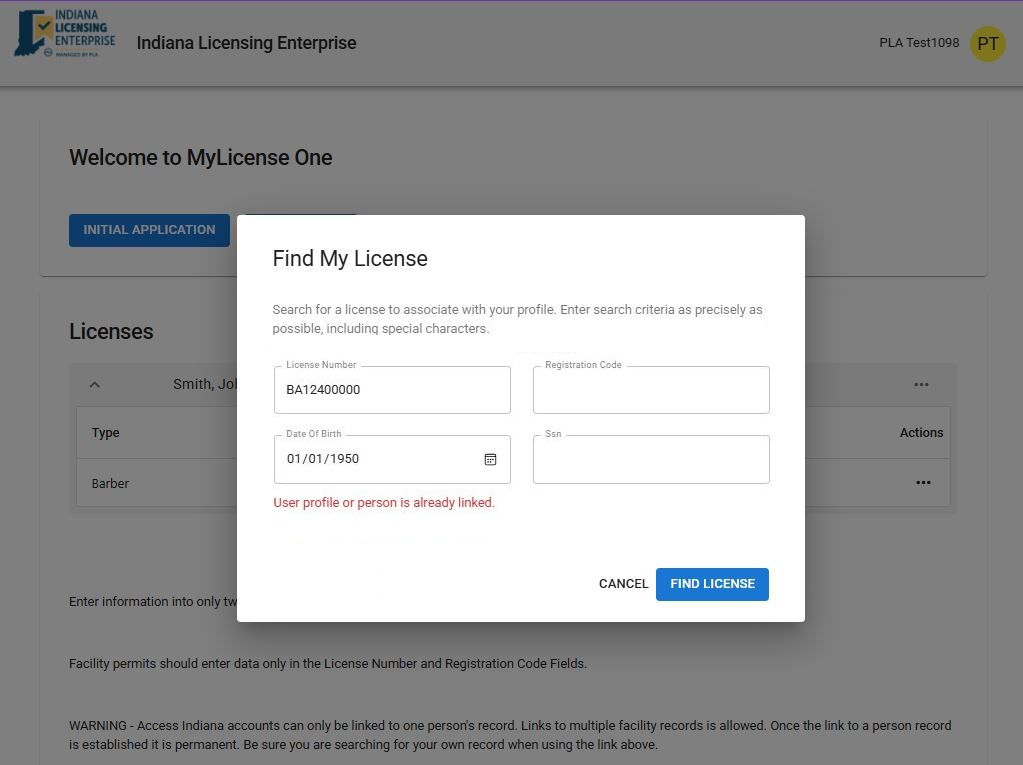
Task: Click the Indiana Licensing Enterprise header title
Action: (246, 43)
